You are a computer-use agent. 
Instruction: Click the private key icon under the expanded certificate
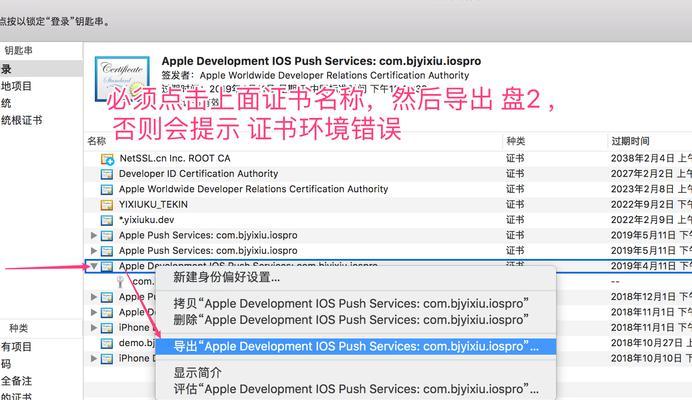(x=120, y=282)
